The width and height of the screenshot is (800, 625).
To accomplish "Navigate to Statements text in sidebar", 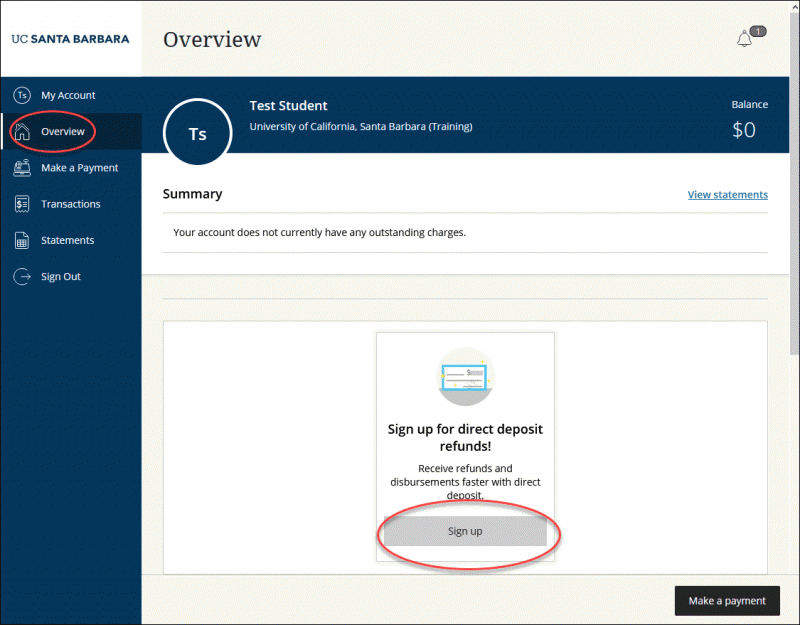I will 67,240.
